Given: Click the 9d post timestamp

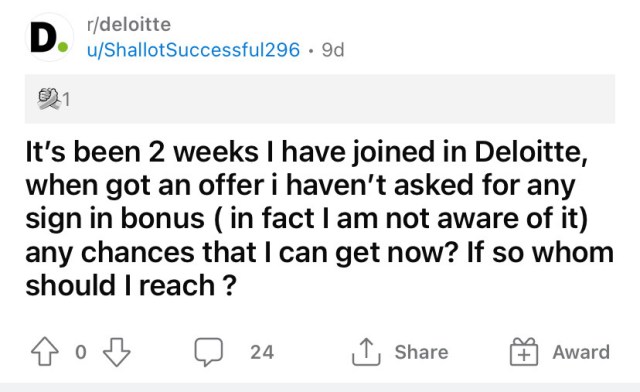Looking at the screenshot, I should [333, 50].
